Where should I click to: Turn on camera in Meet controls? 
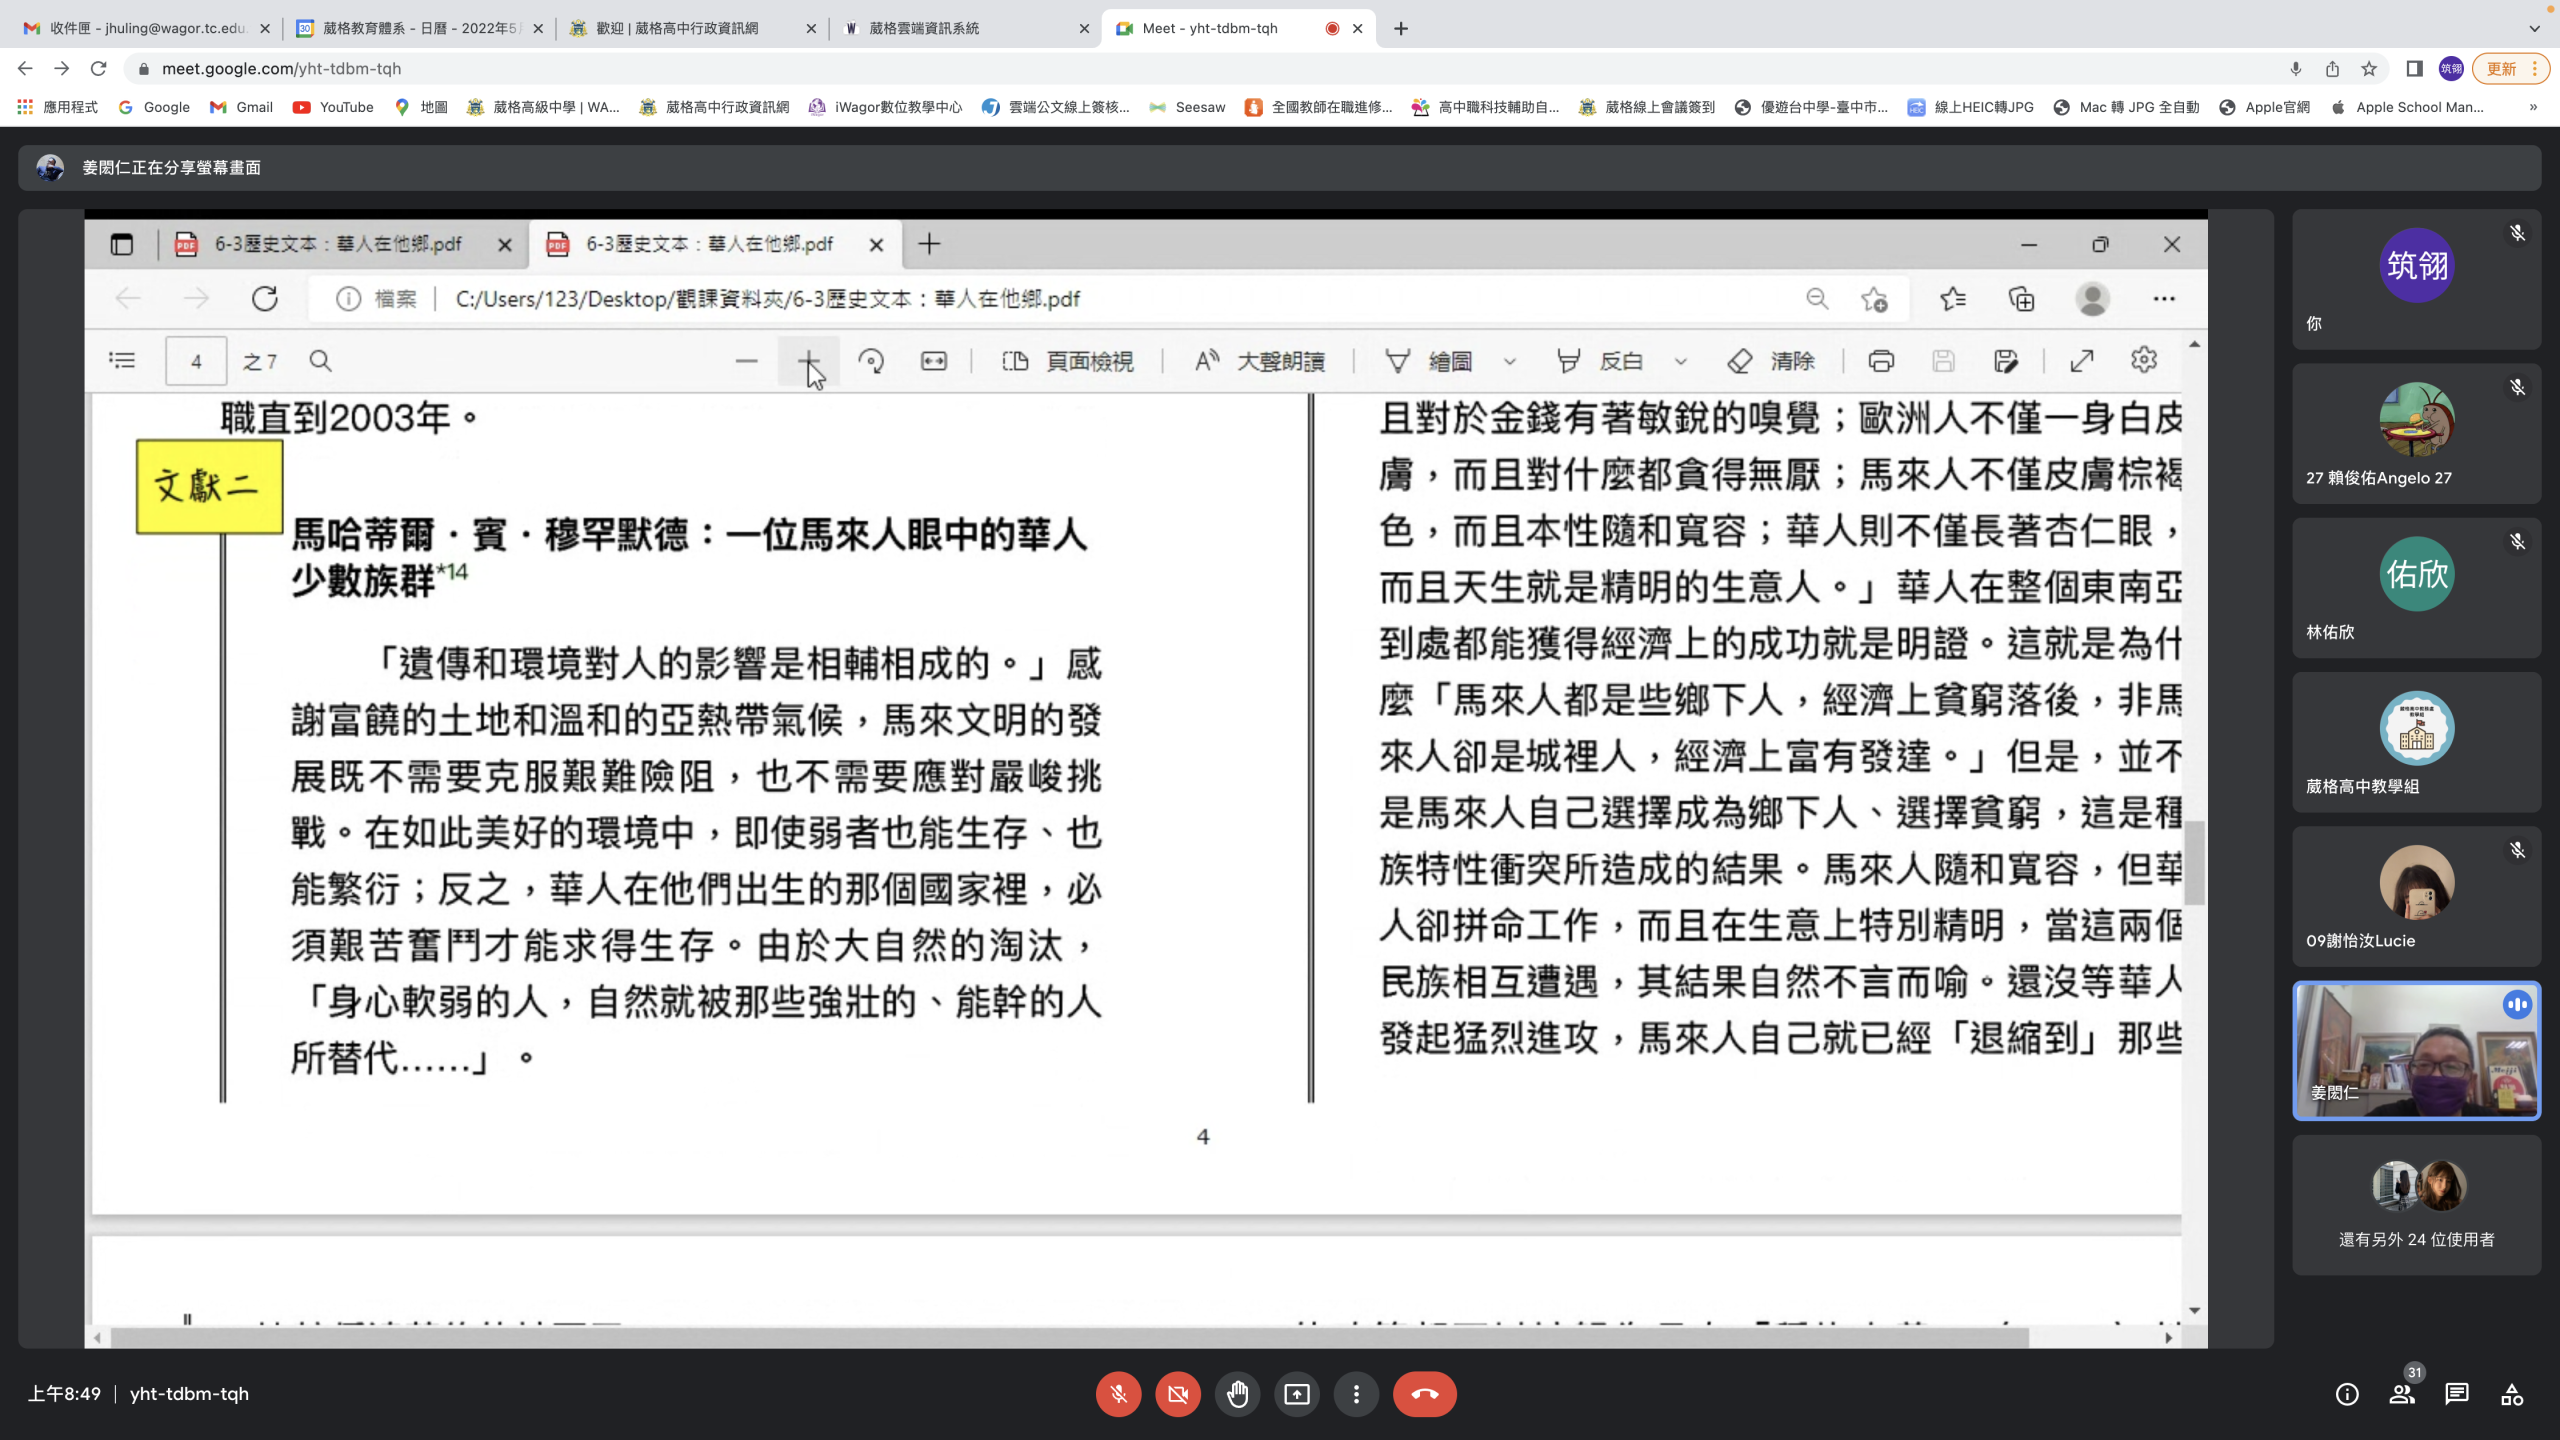point(1178,1394)
